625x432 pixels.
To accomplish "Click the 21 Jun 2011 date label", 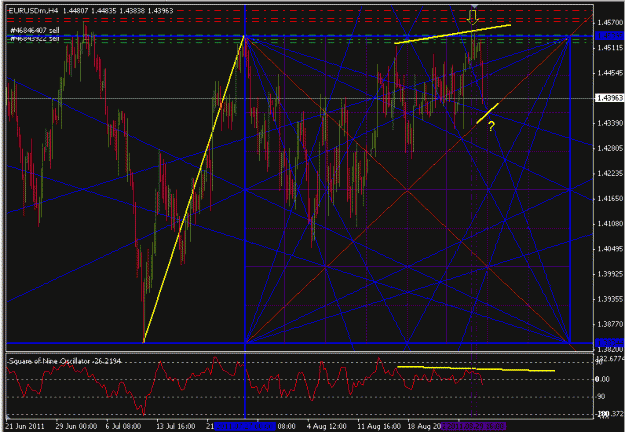I will pos(26,426).
